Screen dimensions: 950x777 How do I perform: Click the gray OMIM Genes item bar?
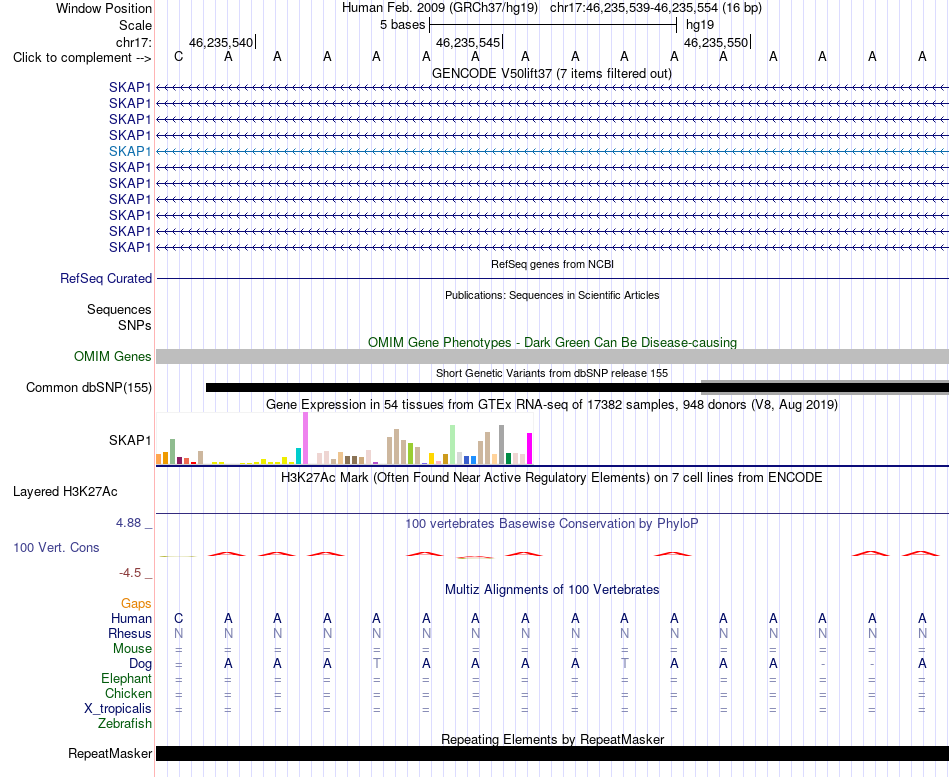[x=552, y=356]
